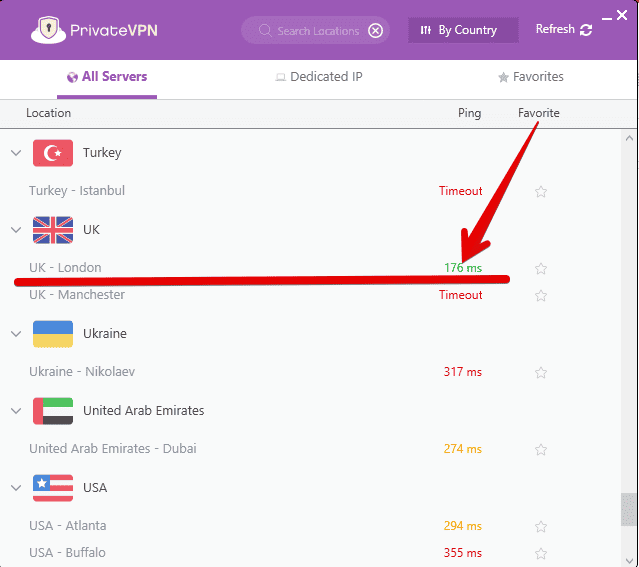Click the UK flag icon

[x=53, y=230]
